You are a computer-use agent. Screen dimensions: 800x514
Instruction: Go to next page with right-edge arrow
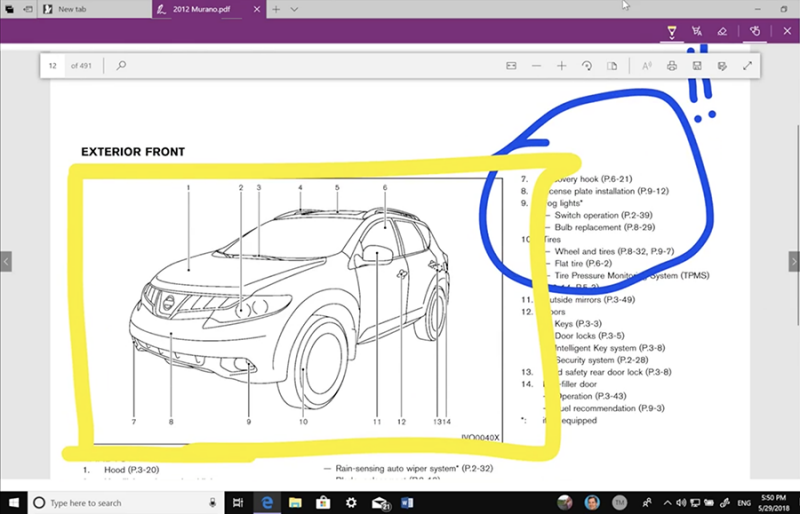tap(794, 261)
